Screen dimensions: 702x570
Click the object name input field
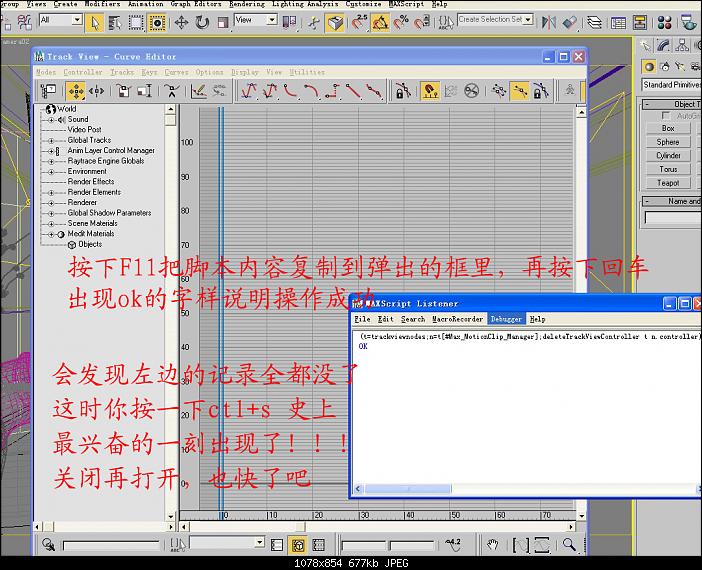(673, 218)
